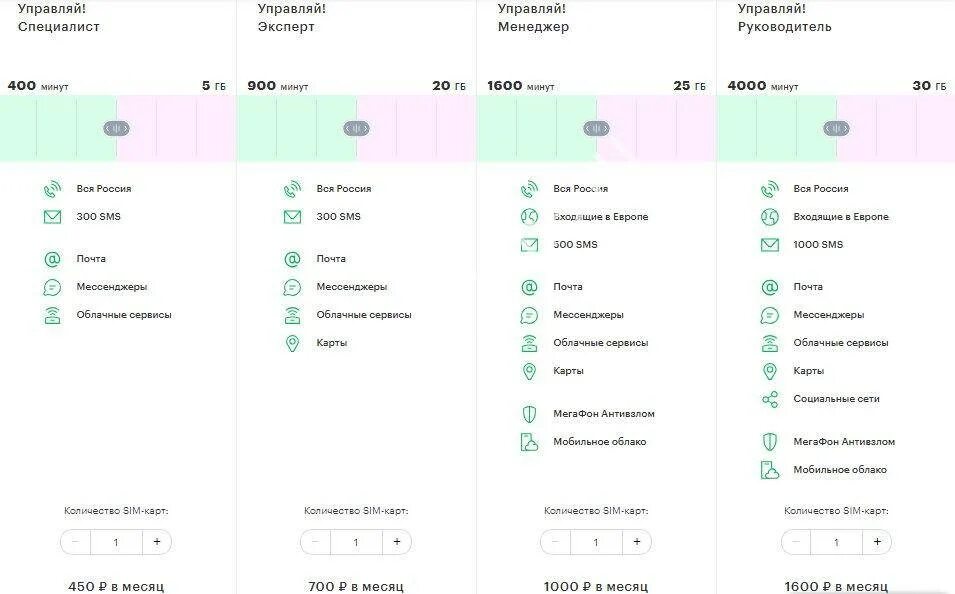Click Входящие в Европе globe icon in Руководитель
This screenshot has height=594, width=955.
pyautogui.click(x=769, y=216)
